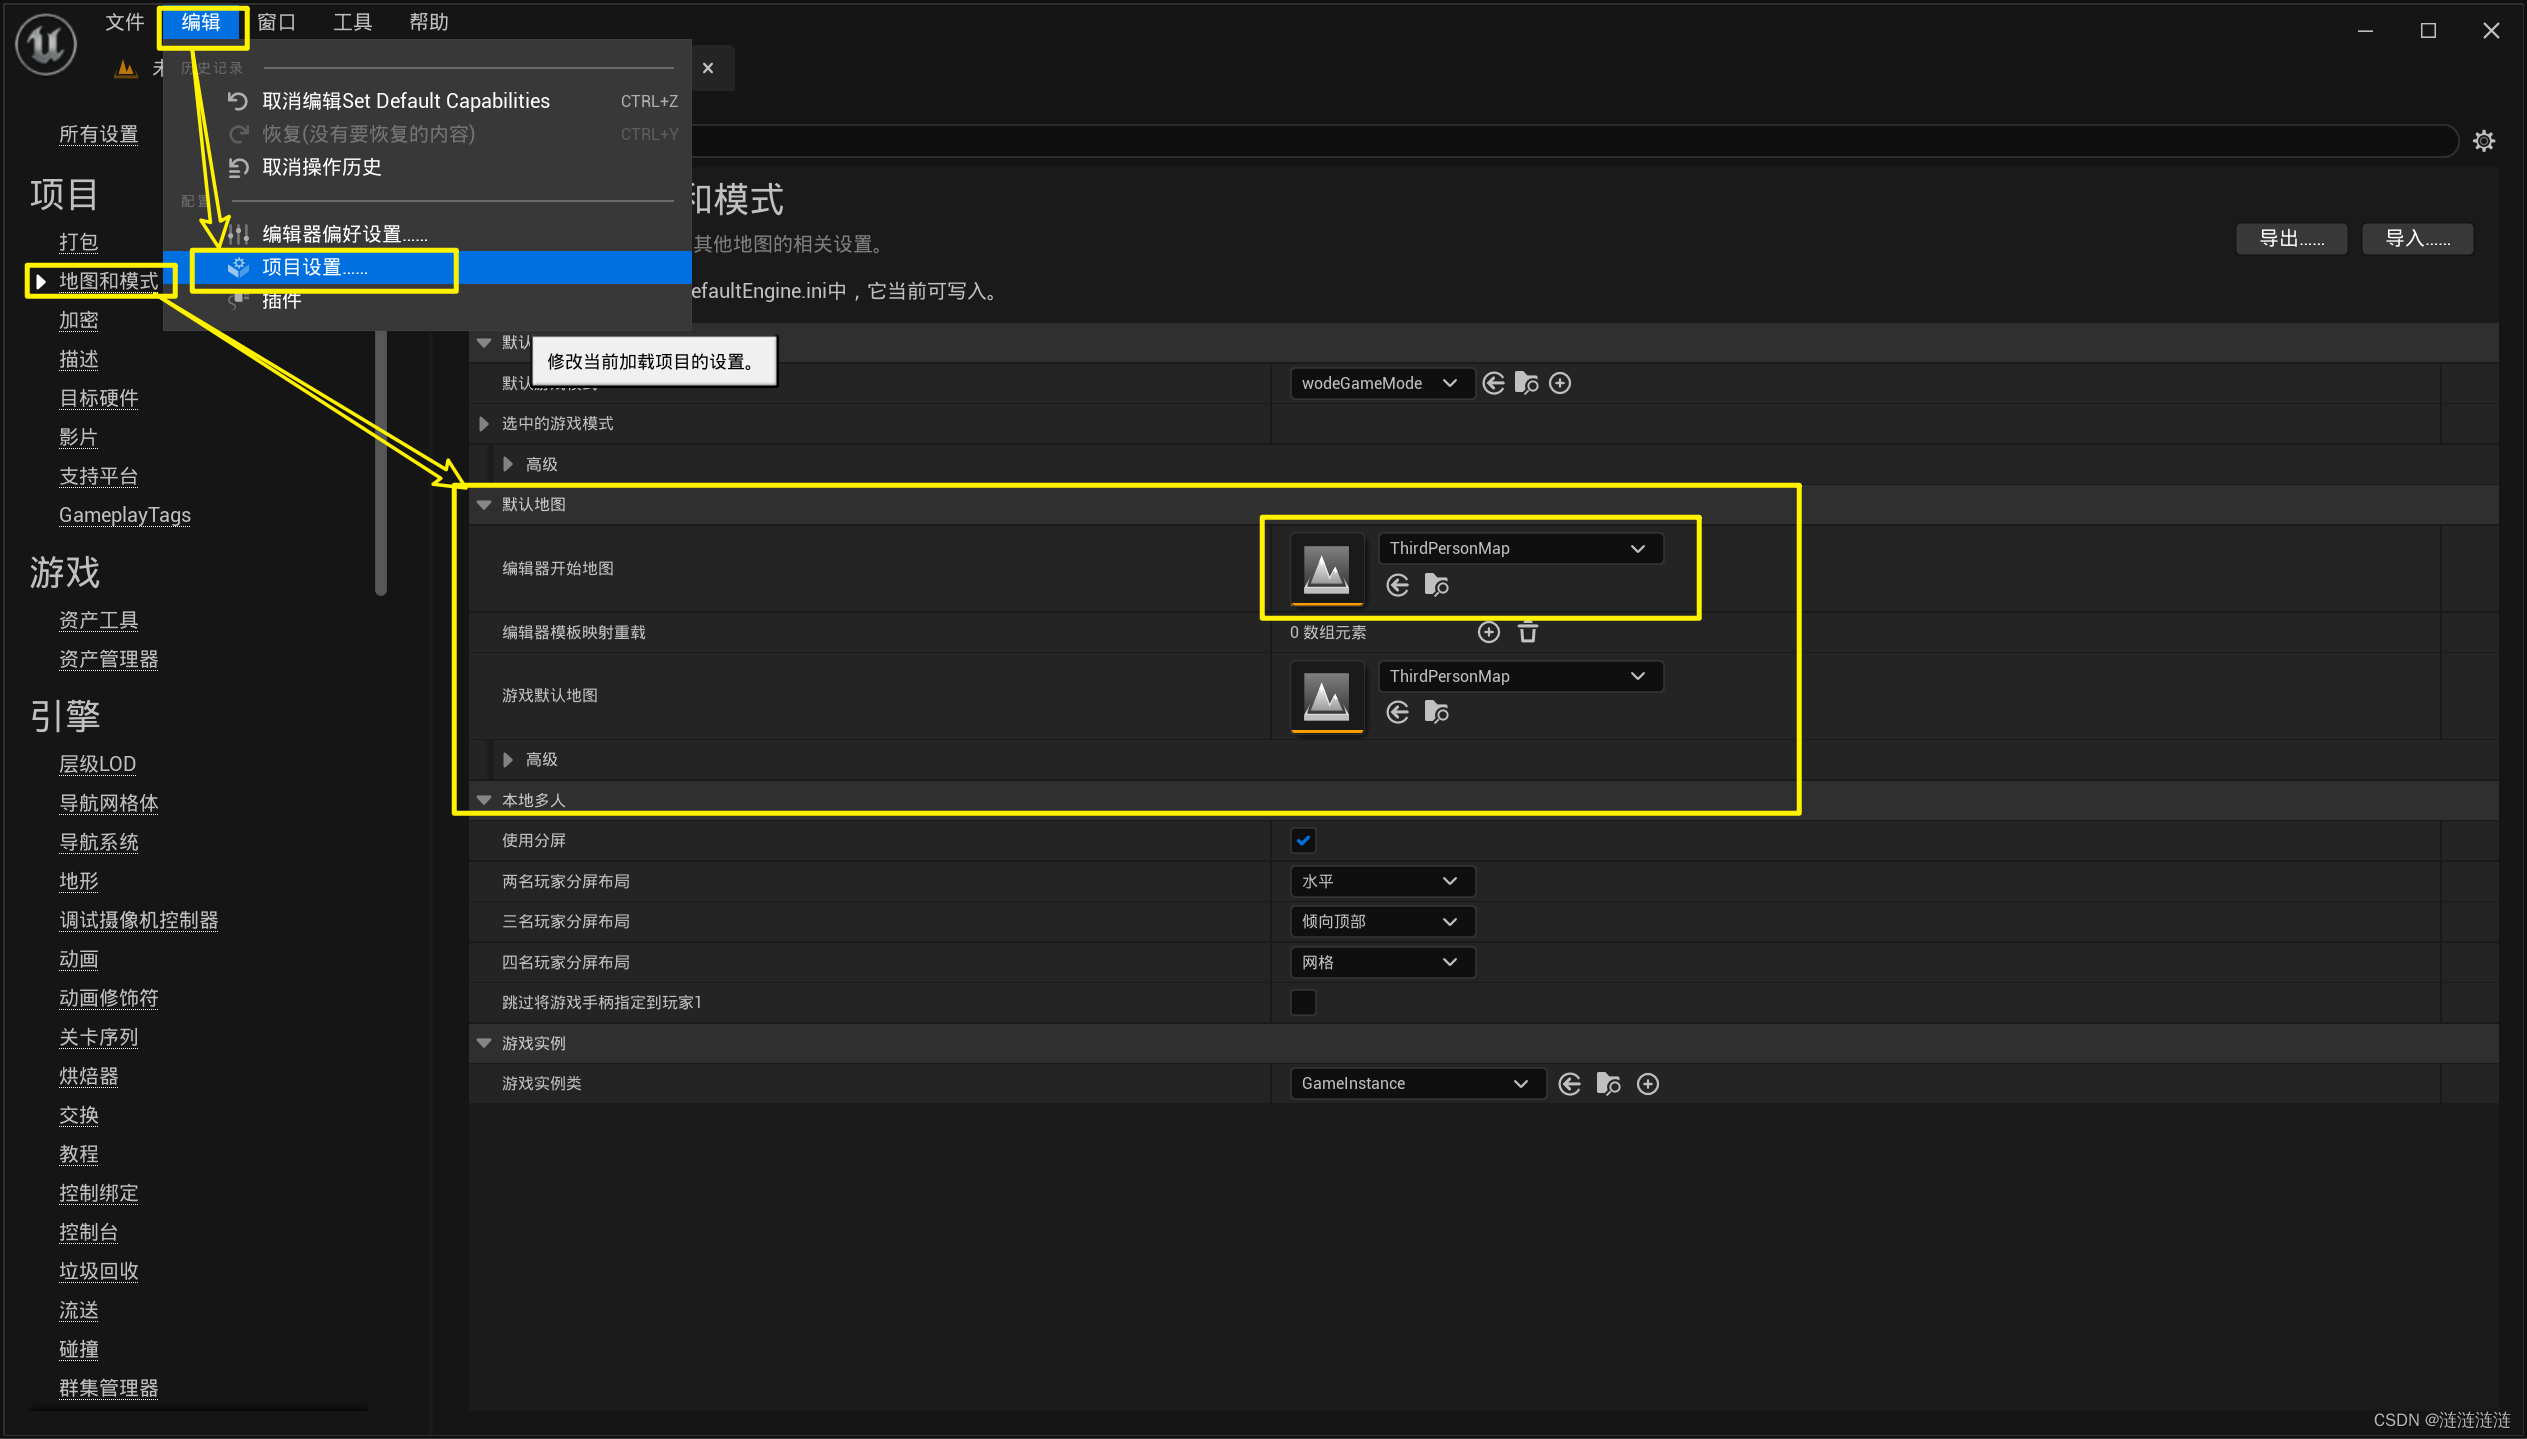The image size is (2527, 1439).
Task: Click browse-to-asset icon beside wodeGameMode
Action: (1526, 383)
